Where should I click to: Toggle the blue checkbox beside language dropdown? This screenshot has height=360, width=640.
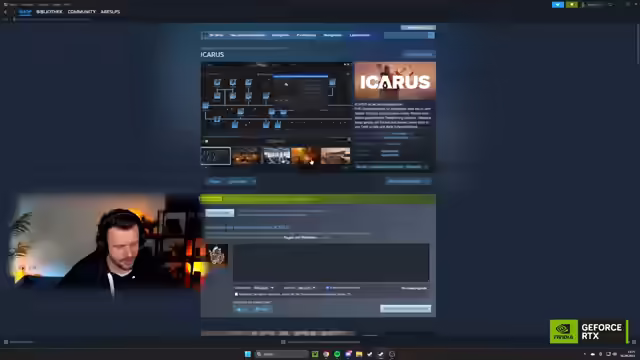pos(327,288)
